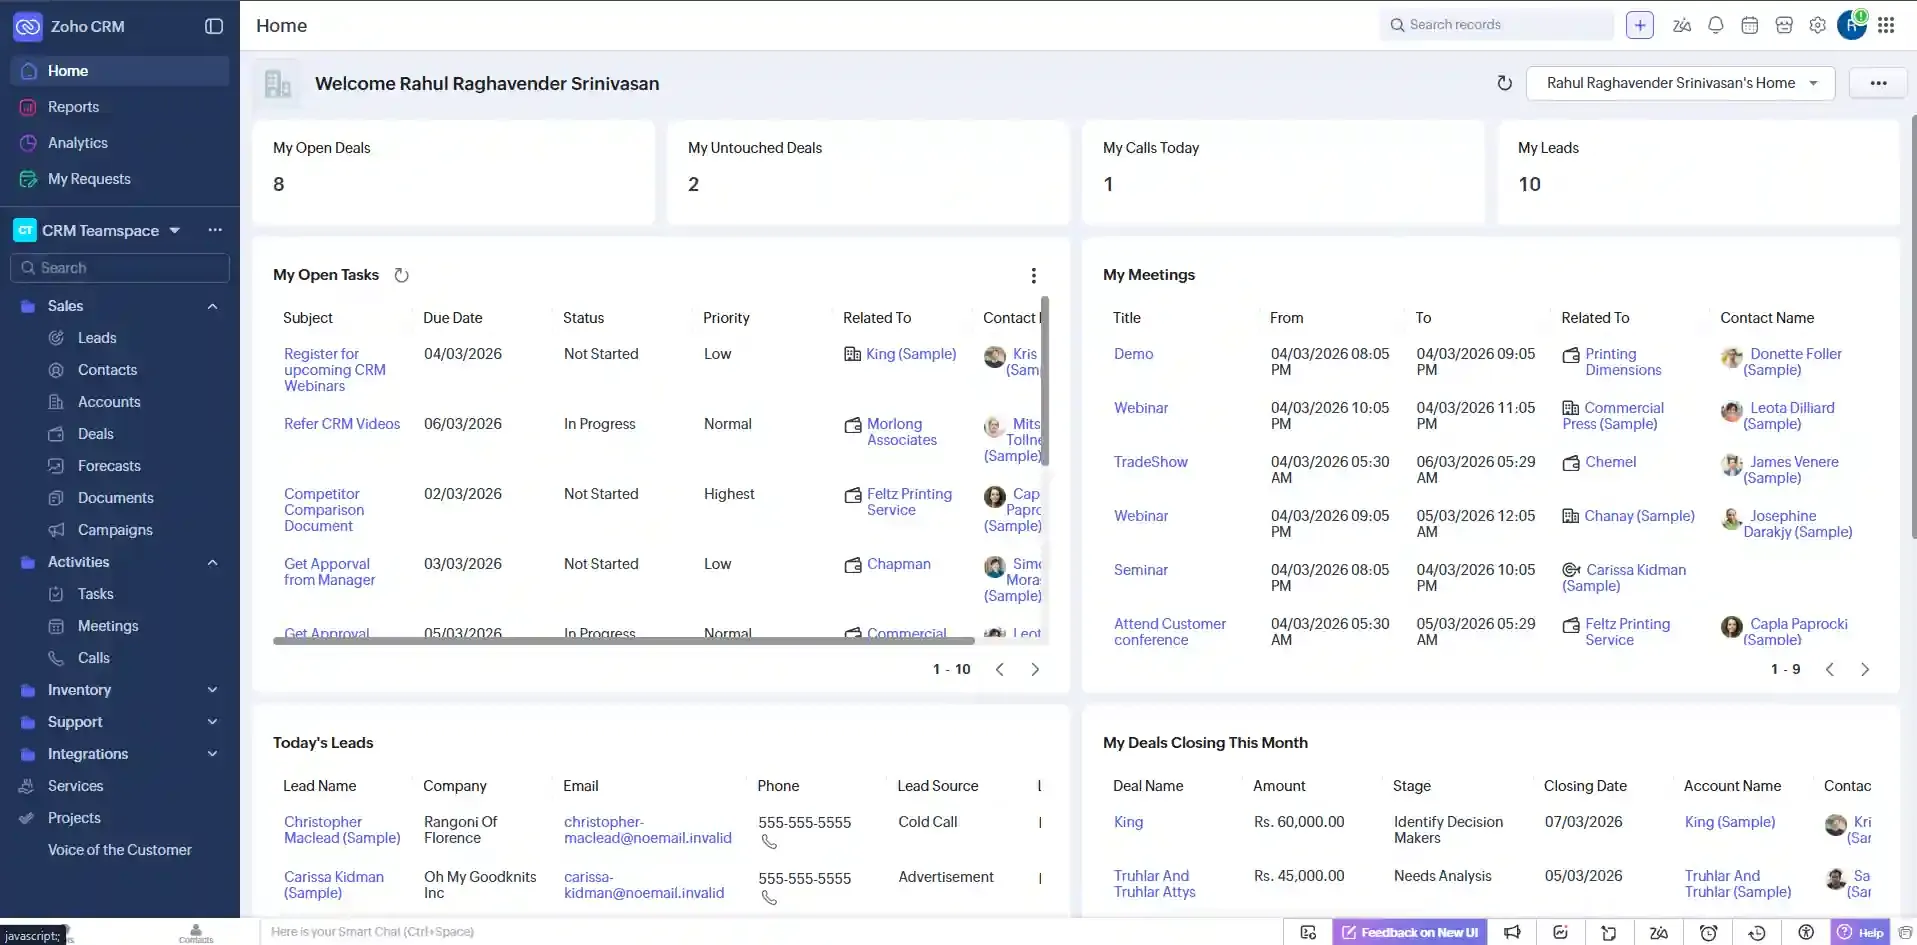
Task: Open the Competitor Comparison Document task
Action: pyautogui.click(x=324, y=510)
